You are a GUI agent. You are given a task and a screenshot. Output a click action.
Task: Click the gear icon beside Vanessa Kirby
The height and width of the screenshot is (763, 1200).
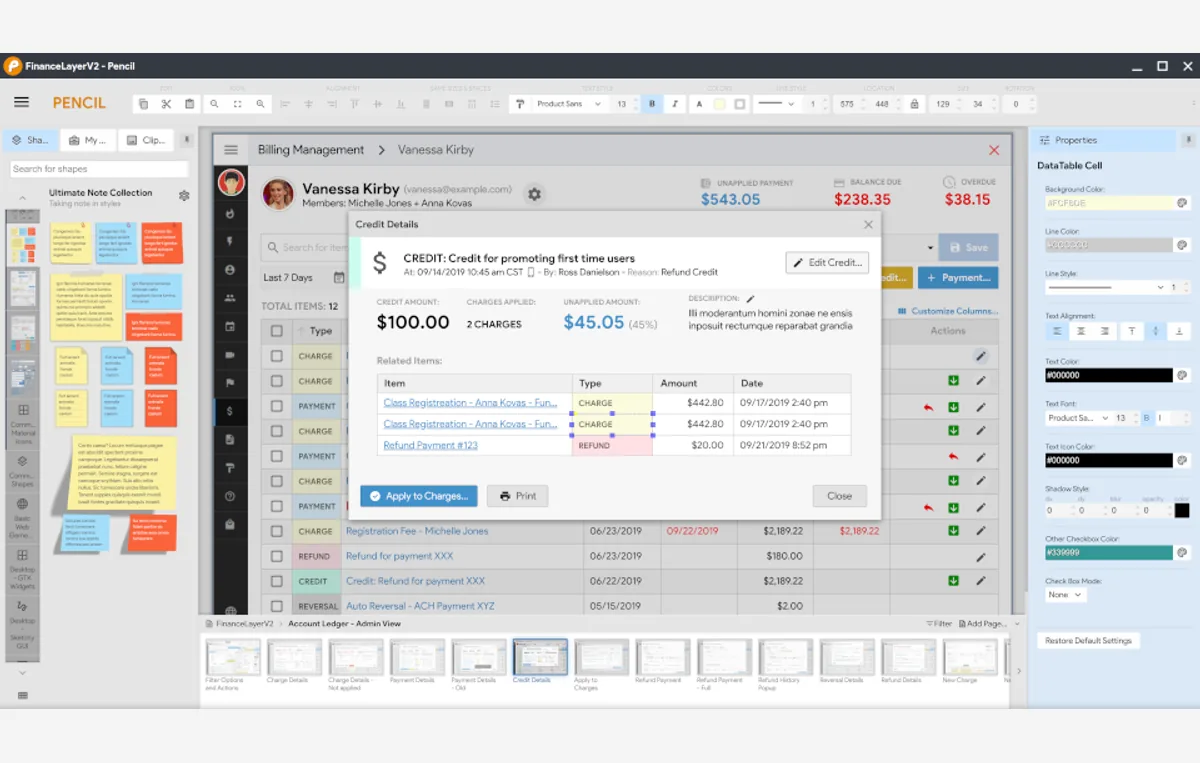click(535, 194)
